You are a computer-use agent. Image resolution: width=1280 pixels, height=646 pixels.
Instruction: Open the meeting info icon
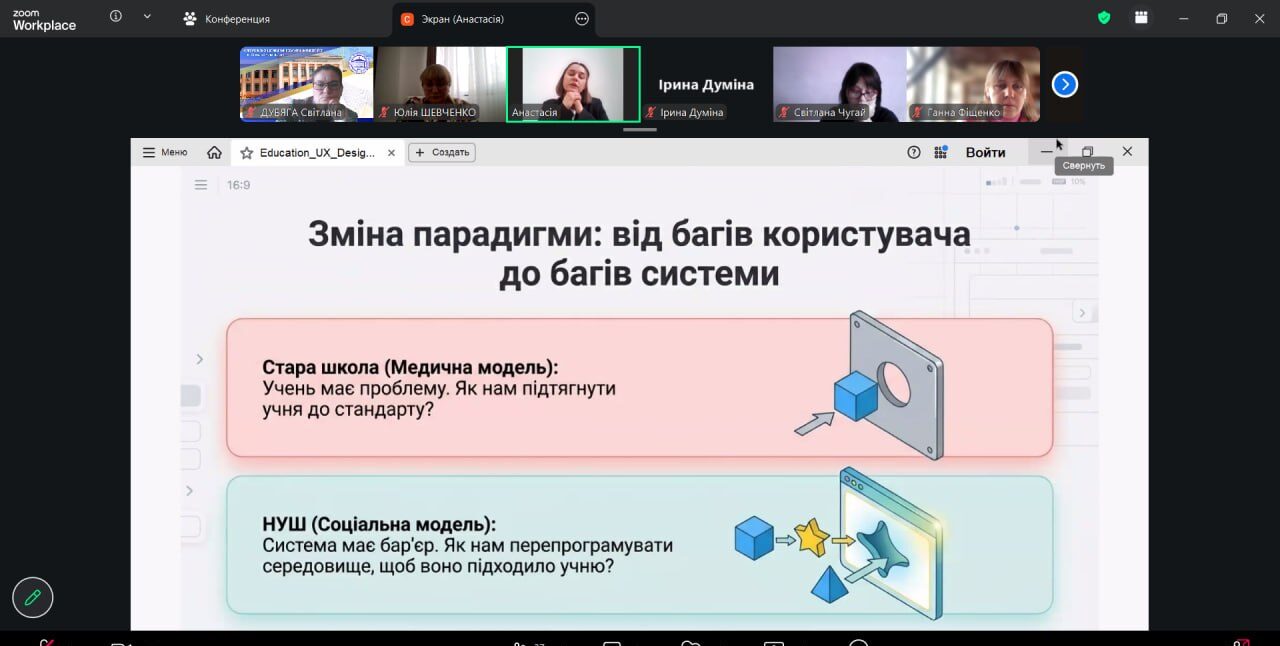[x=116, y=17]
